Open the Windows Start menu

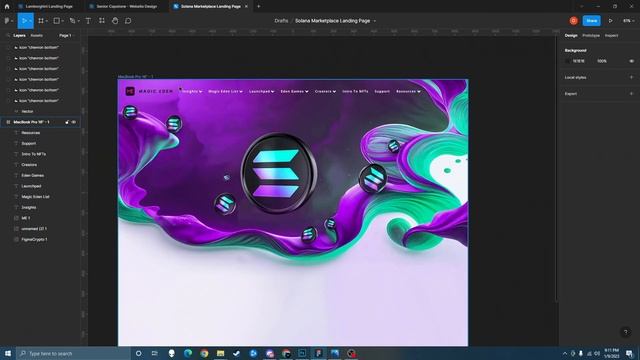tap(8, 353)
